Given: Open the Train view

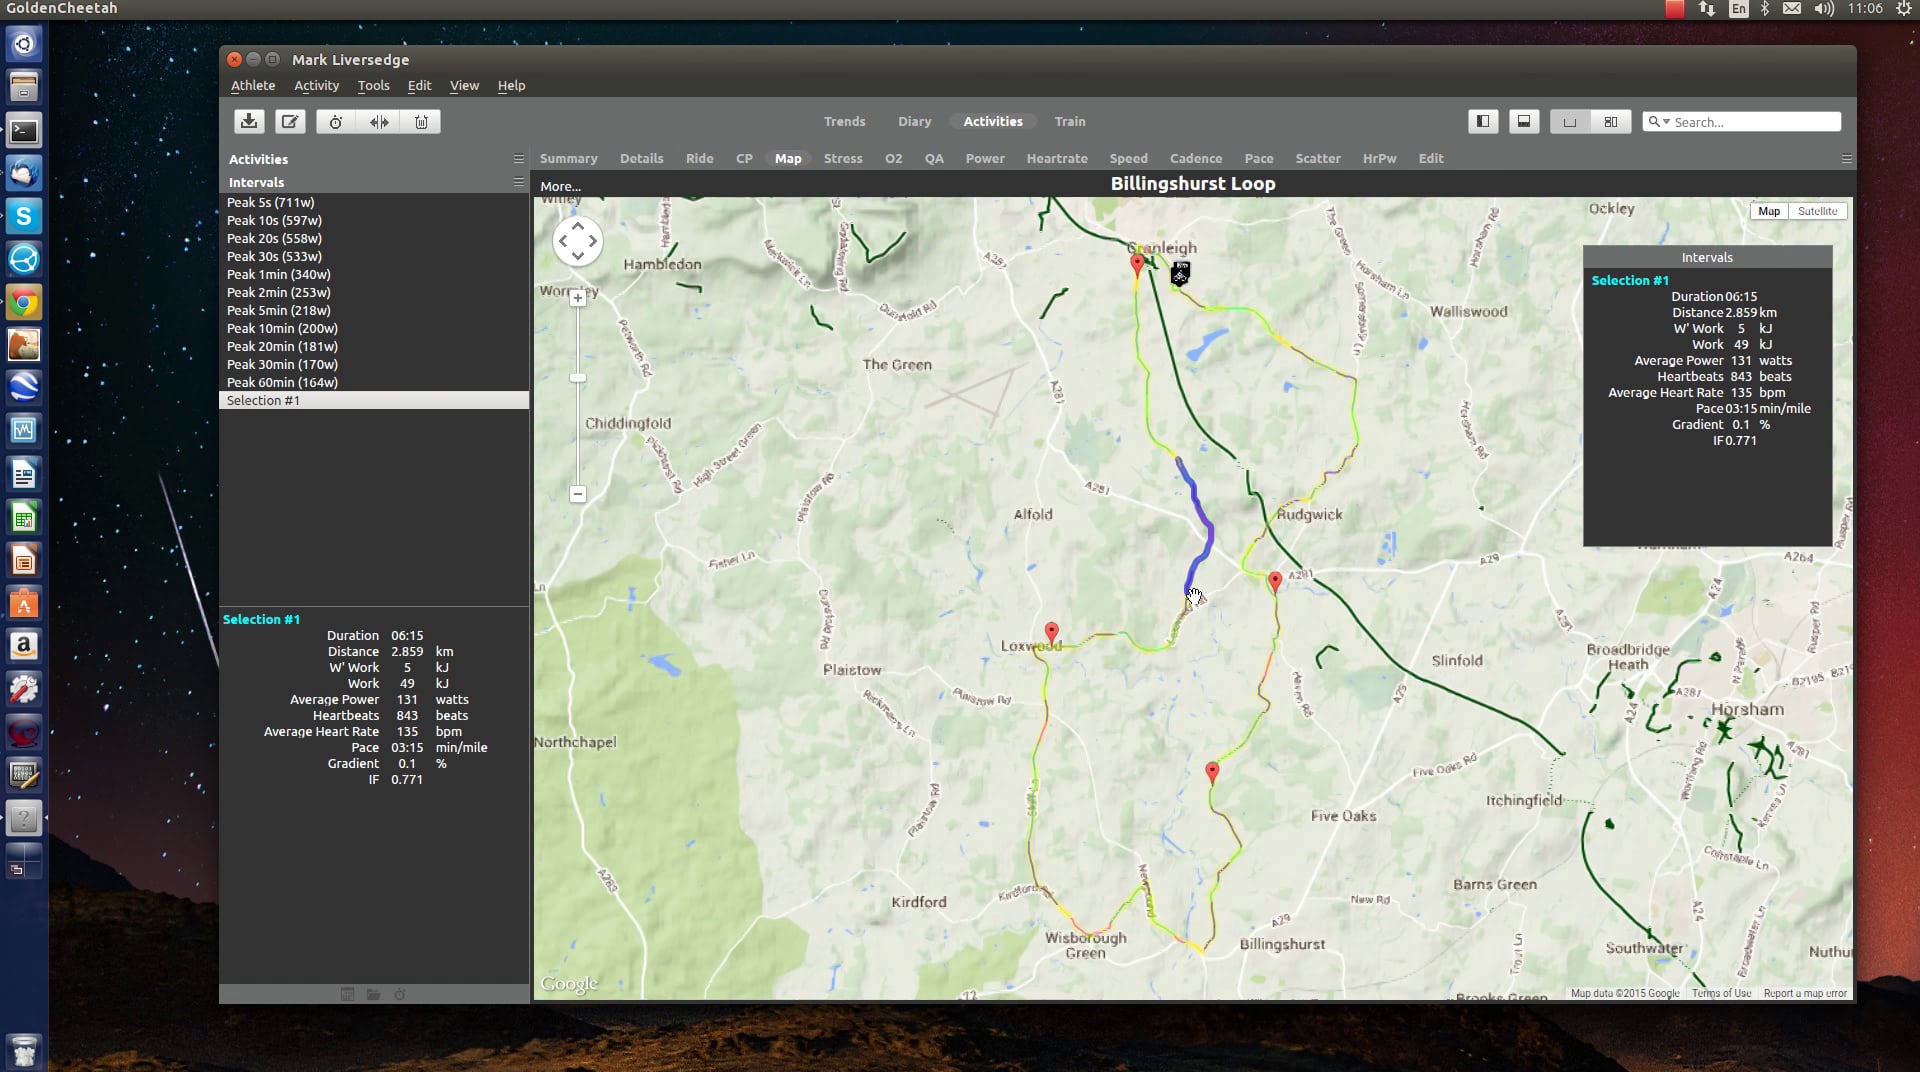Looking at the screenshot, I should 1069,121.
